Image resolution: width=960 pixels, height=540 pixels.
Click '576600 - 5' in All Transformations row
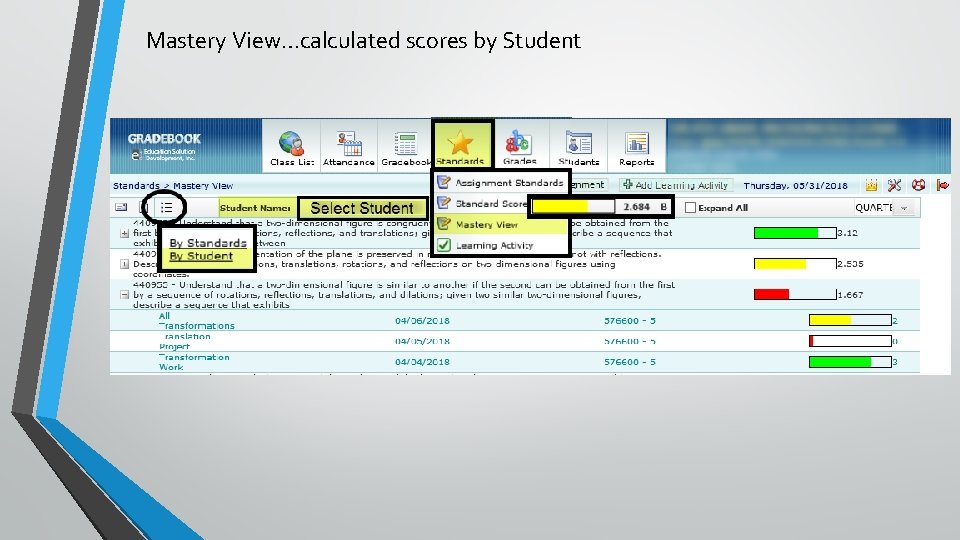629,321
